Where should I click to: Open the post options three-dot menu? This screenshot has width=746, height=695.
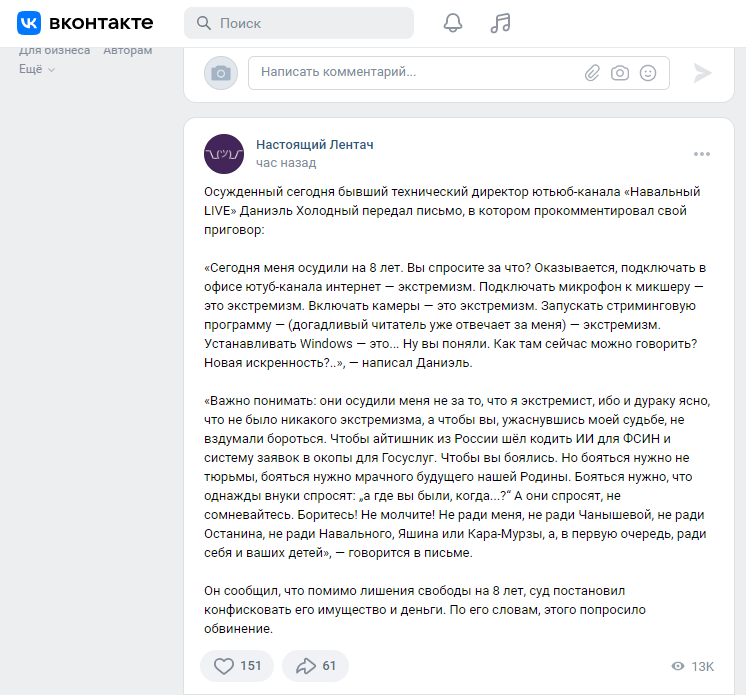[702, 154]
